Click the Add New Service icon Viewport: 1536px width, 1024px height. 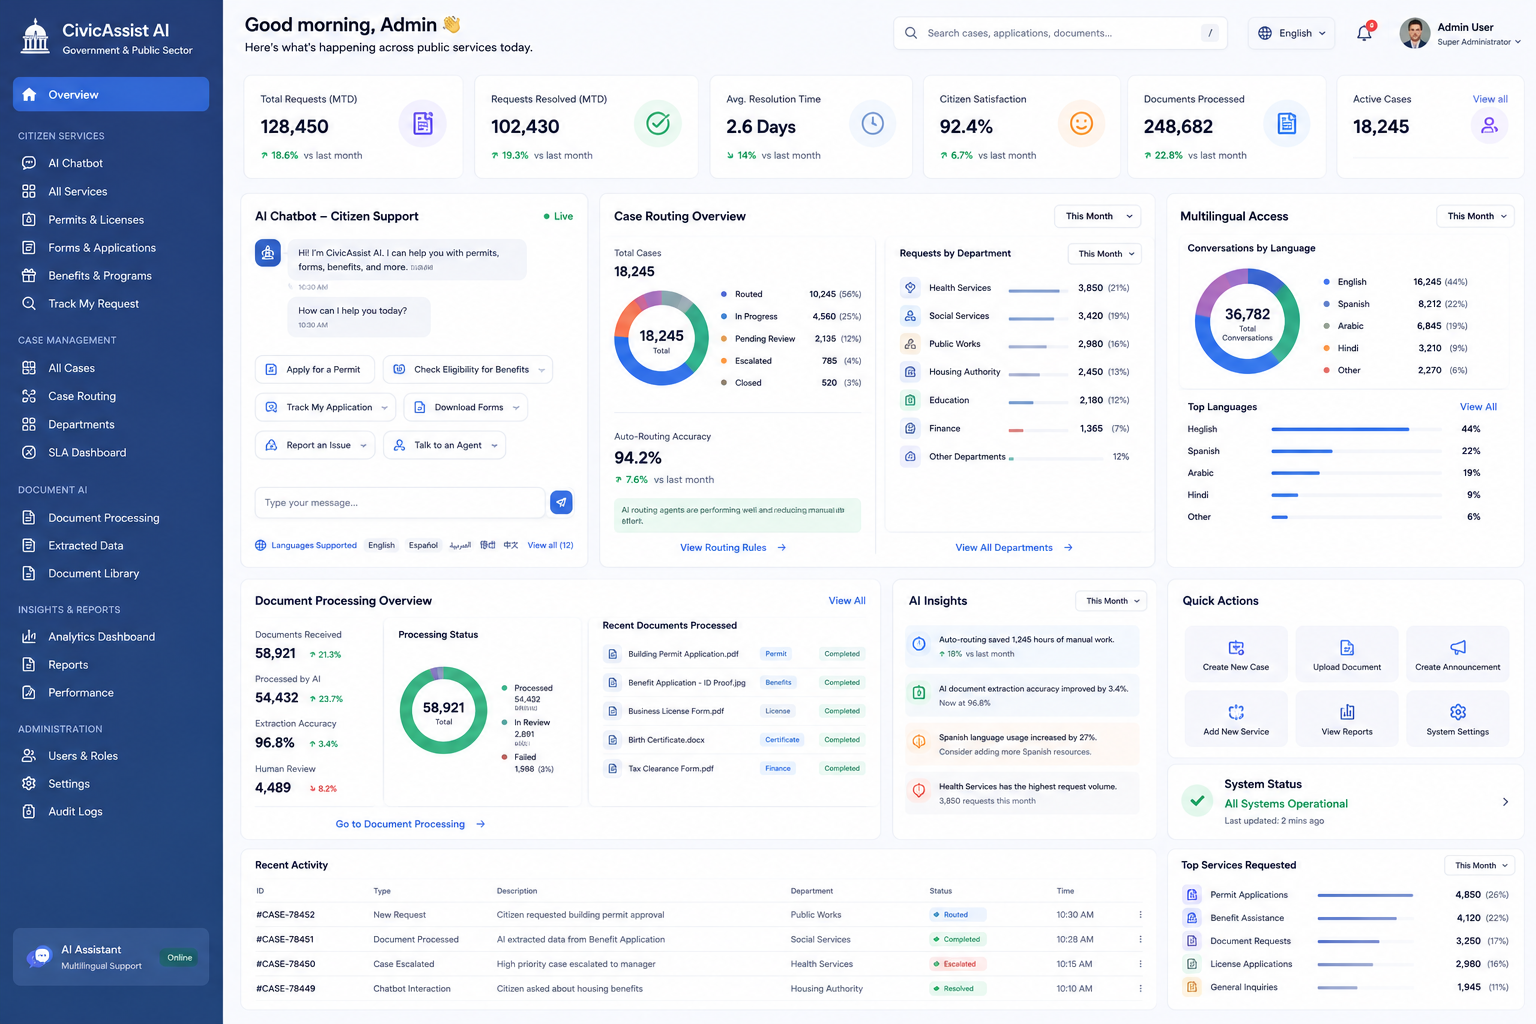[x=1236, y=712]
